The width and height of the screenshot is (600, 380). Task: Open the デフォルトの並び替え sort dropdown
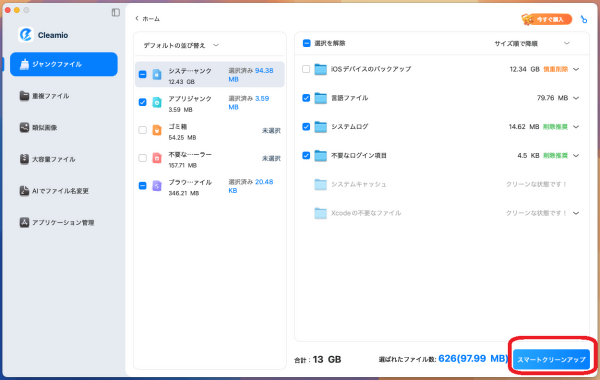coord(181,45)
